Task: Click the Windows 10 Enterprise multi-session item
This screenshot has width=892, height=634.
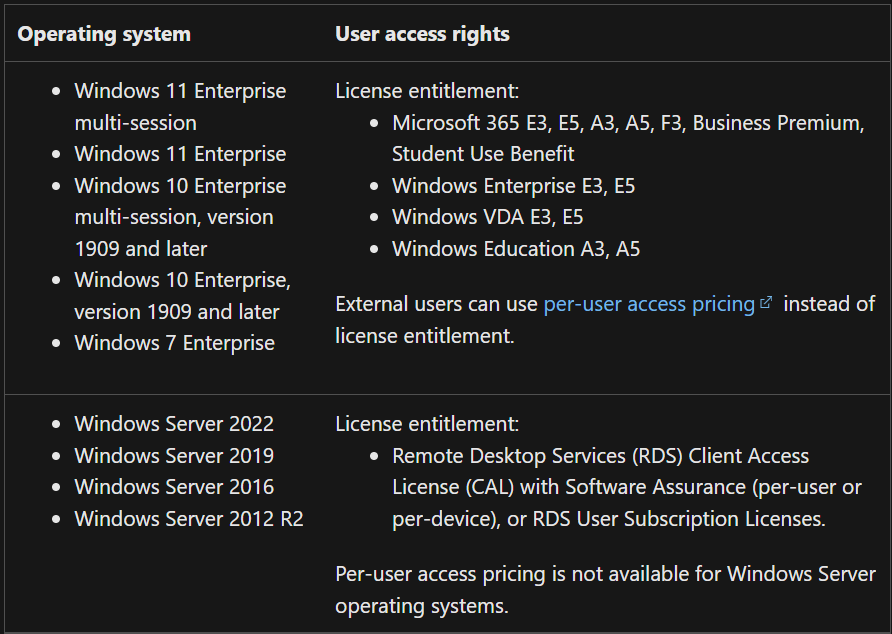Action: click(x=180, y=217)
